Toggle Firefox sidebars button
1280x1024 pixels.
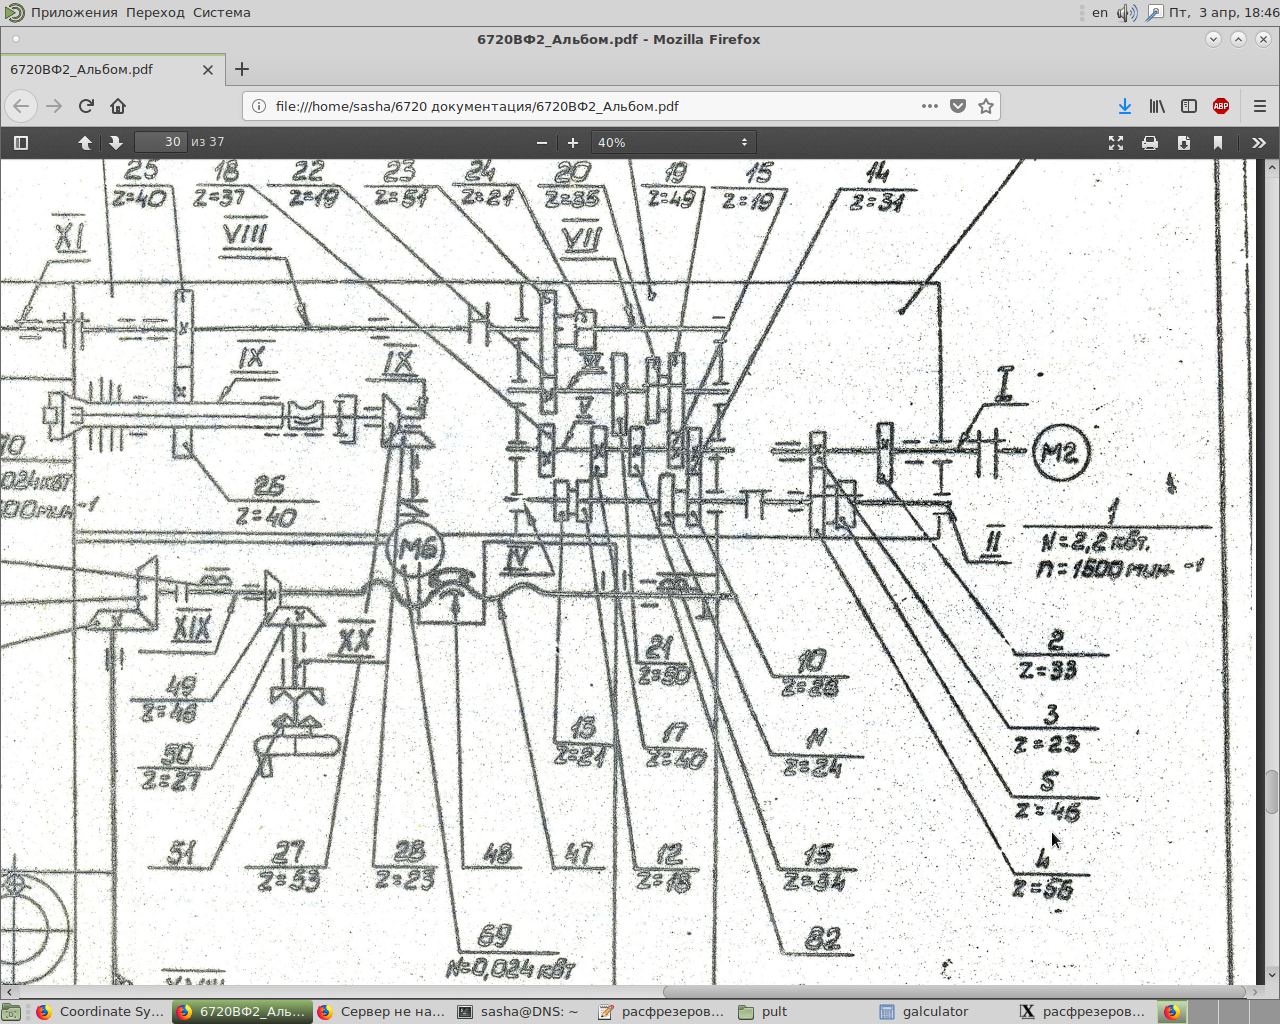click(1189, 106)
